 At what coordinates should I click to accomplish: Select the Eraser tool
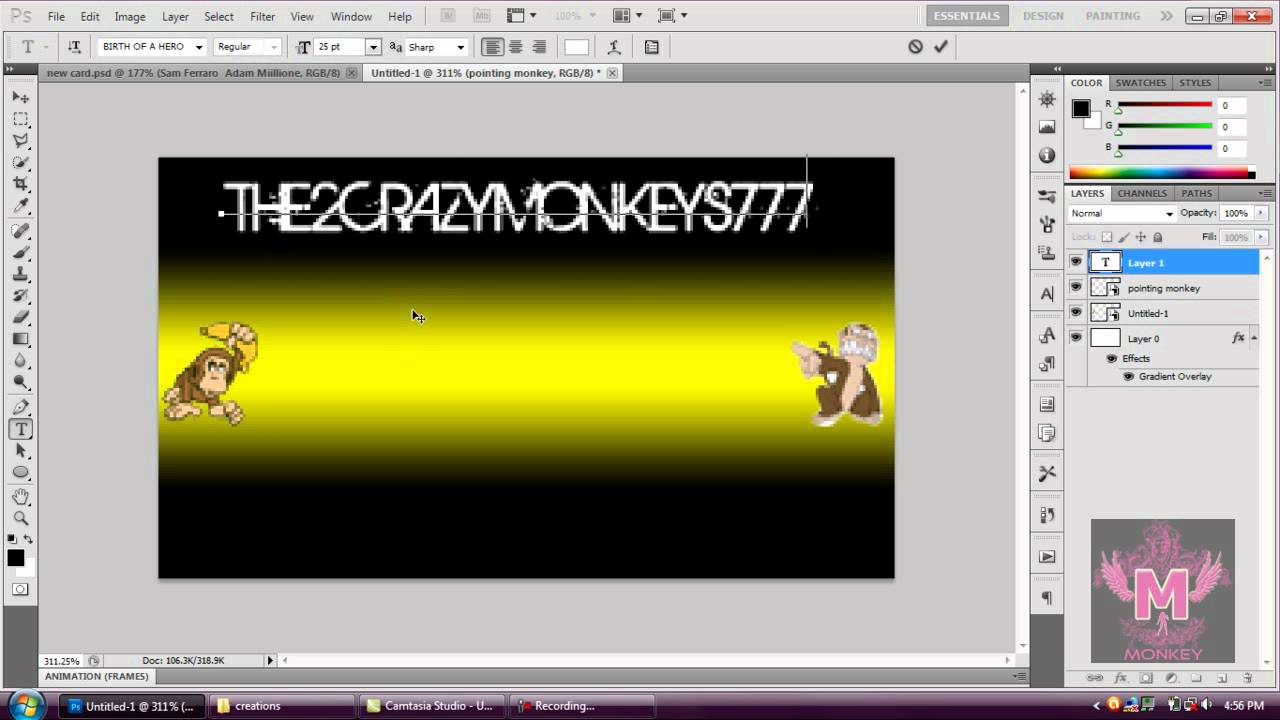coord(20,317)
